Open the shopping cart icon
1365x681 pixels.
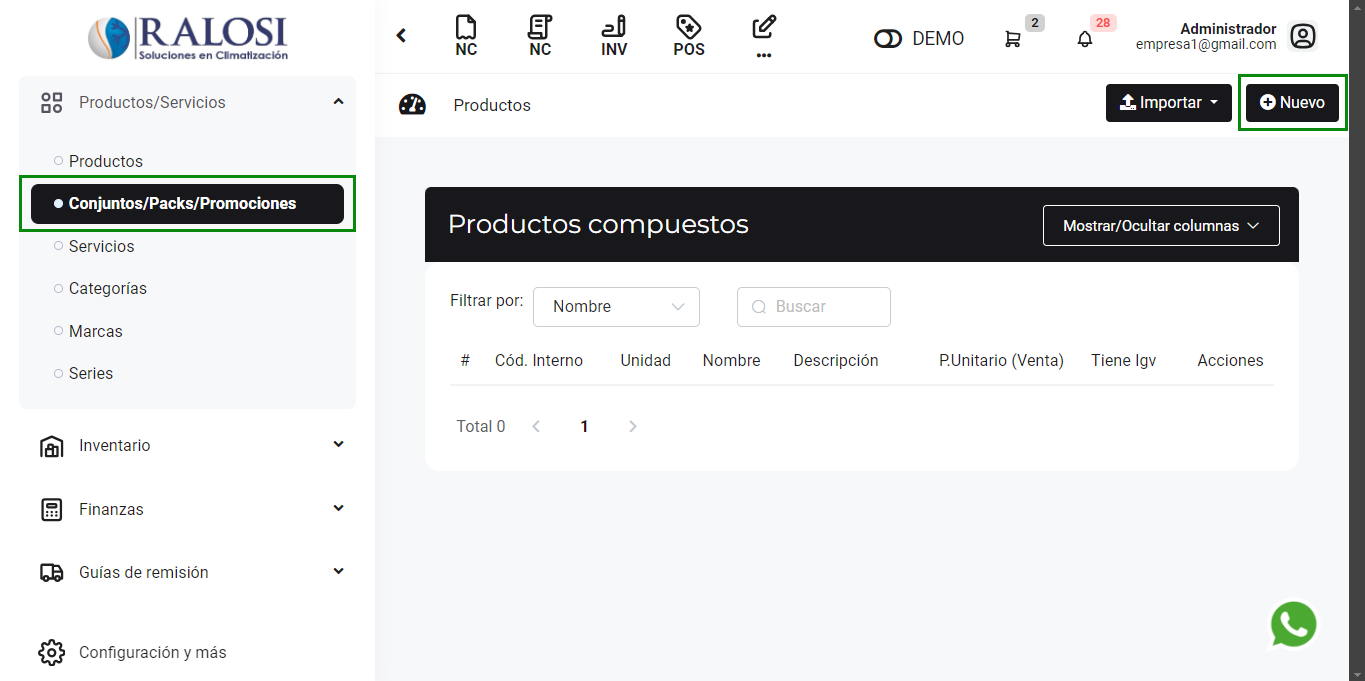coord(1013,39)
